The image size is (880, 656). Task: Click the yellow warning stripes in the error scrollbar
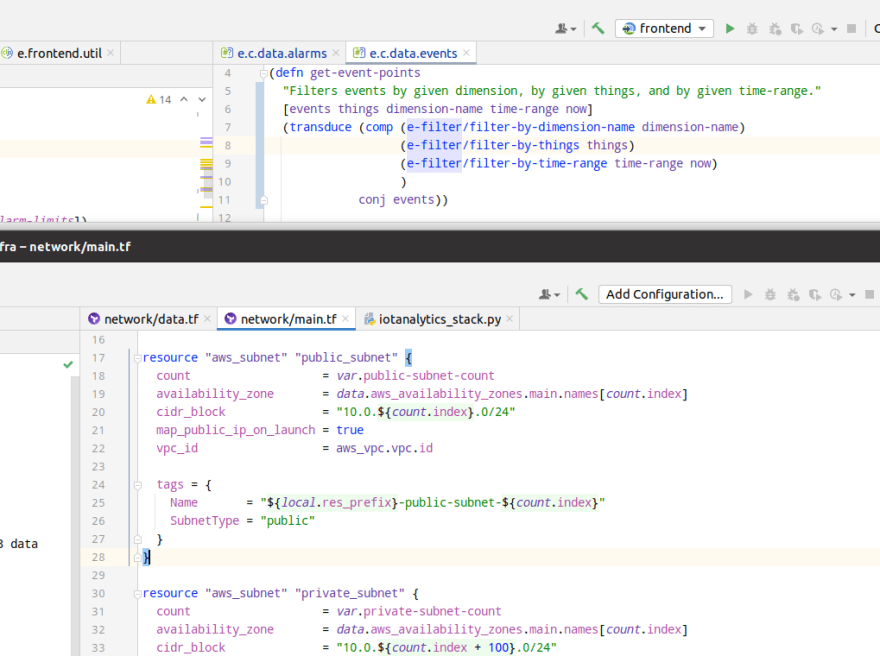[x=207, y=164]
